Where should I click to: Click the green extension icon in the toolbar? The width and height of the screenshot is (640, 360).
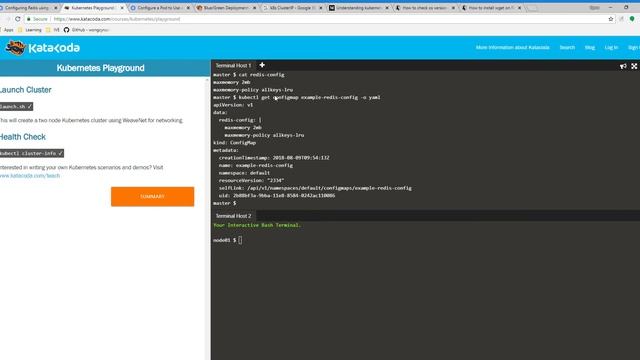[632, 19]
